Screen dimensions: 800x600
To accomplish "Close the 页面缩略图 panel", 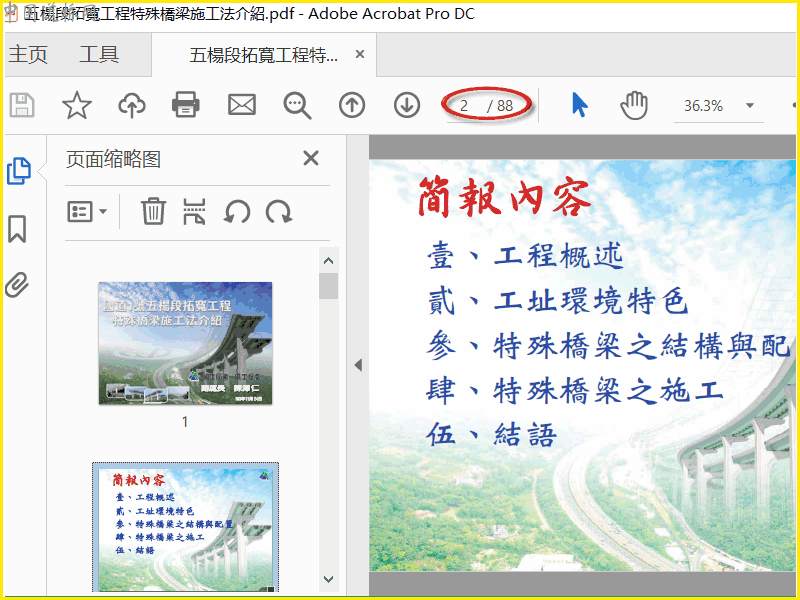I will tap(311, 158).
